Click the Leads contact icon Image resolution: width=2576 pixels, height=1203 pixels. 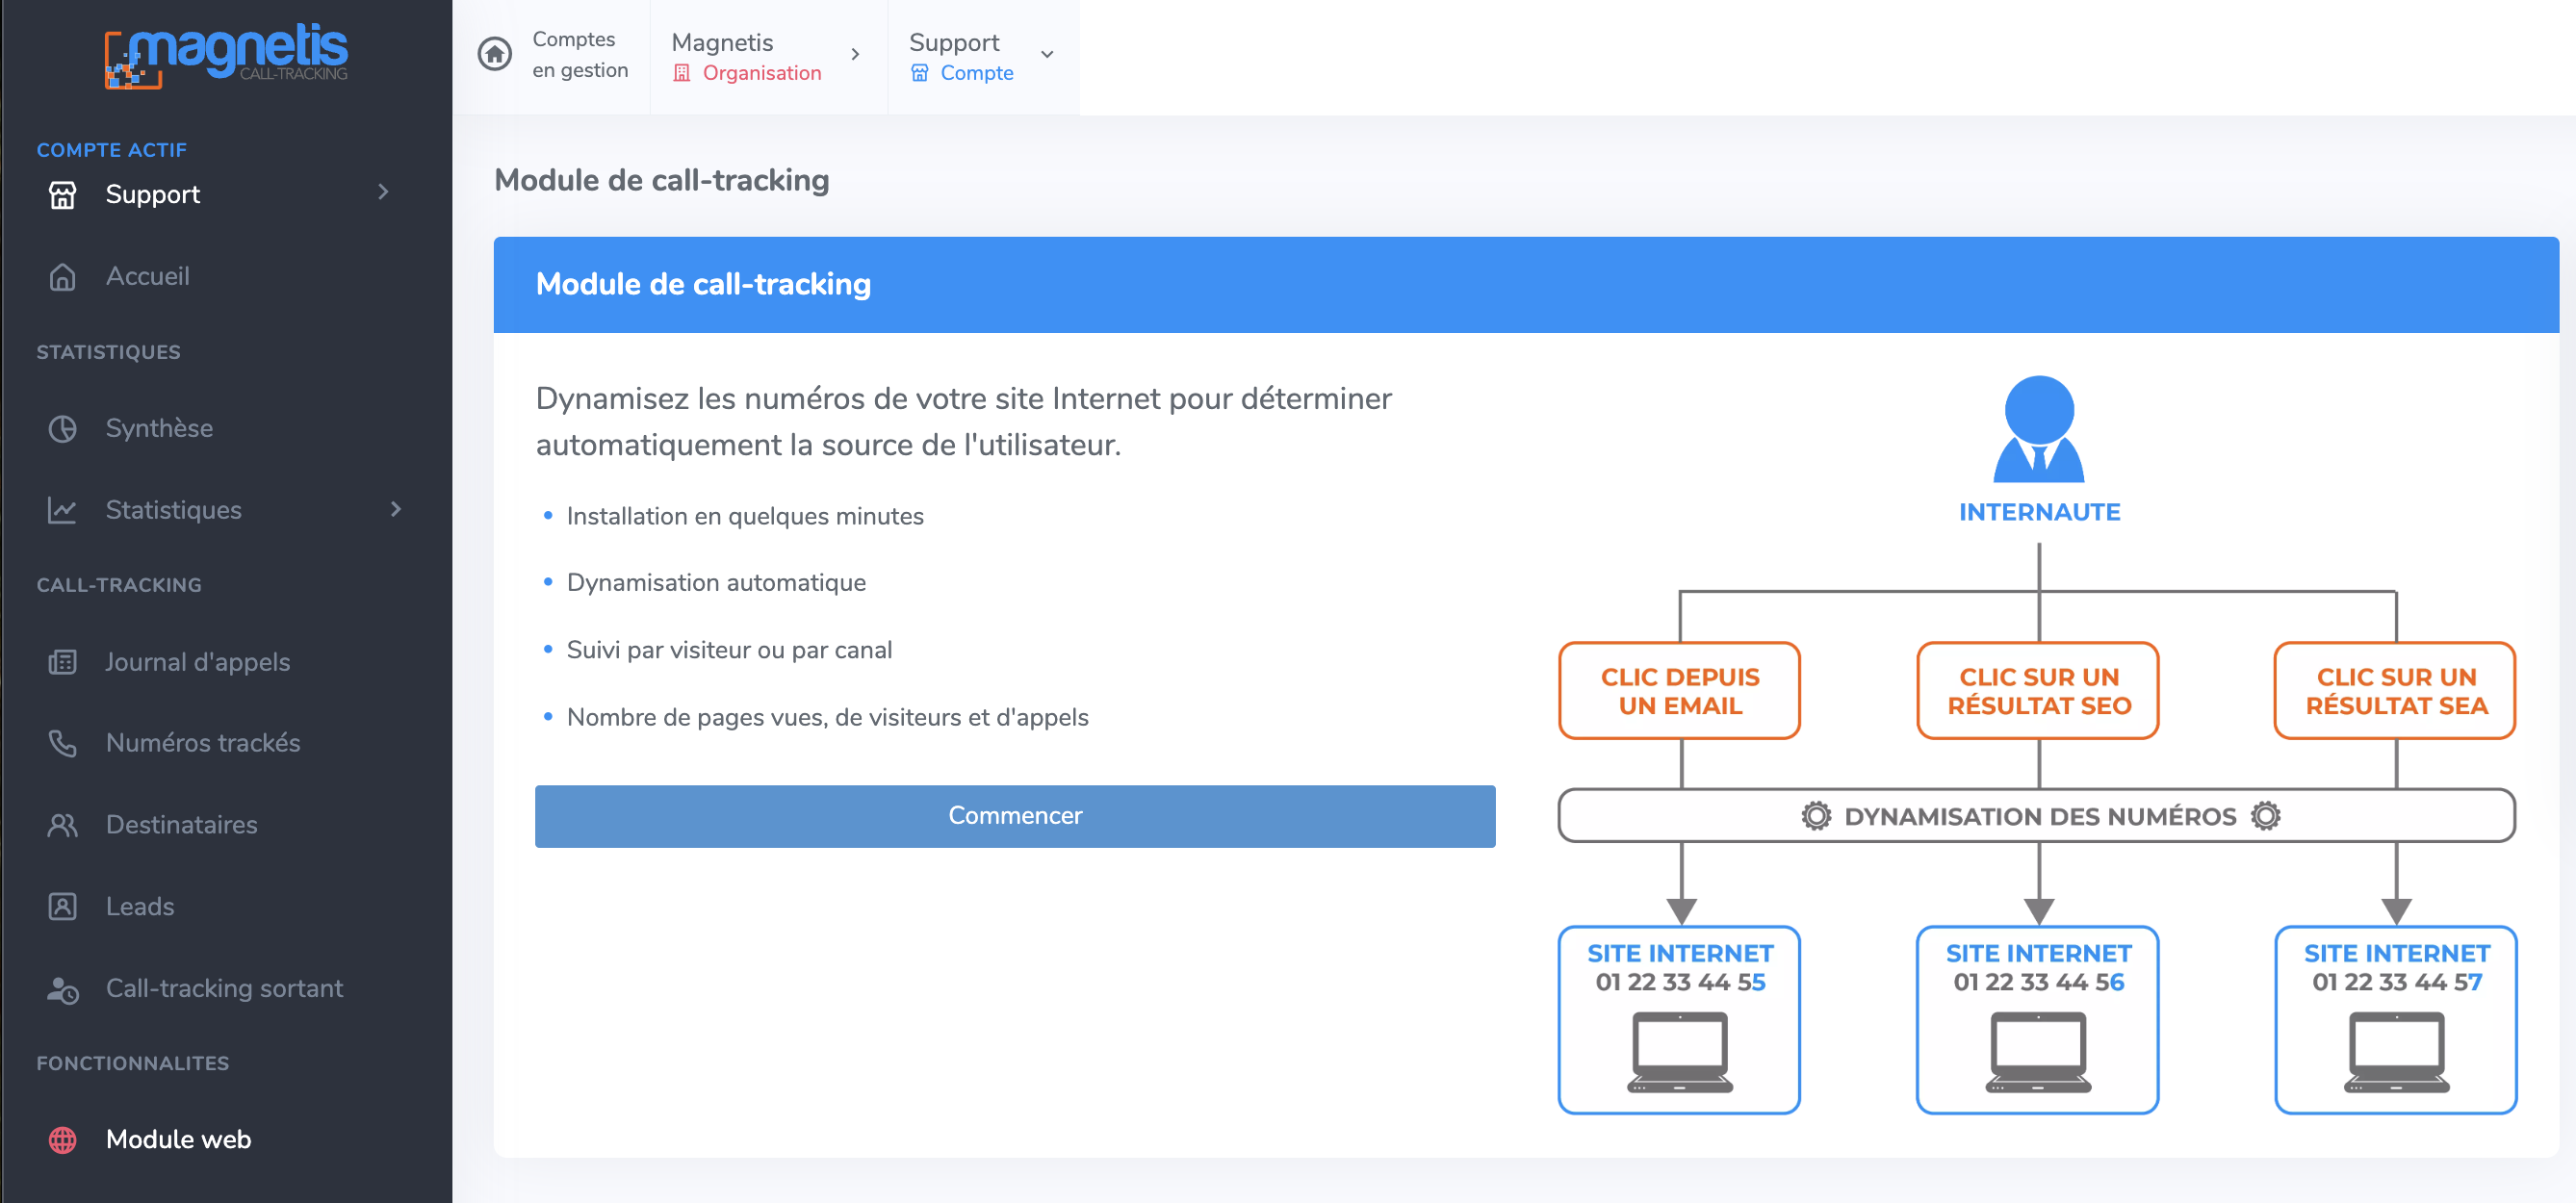click(62, 906)
